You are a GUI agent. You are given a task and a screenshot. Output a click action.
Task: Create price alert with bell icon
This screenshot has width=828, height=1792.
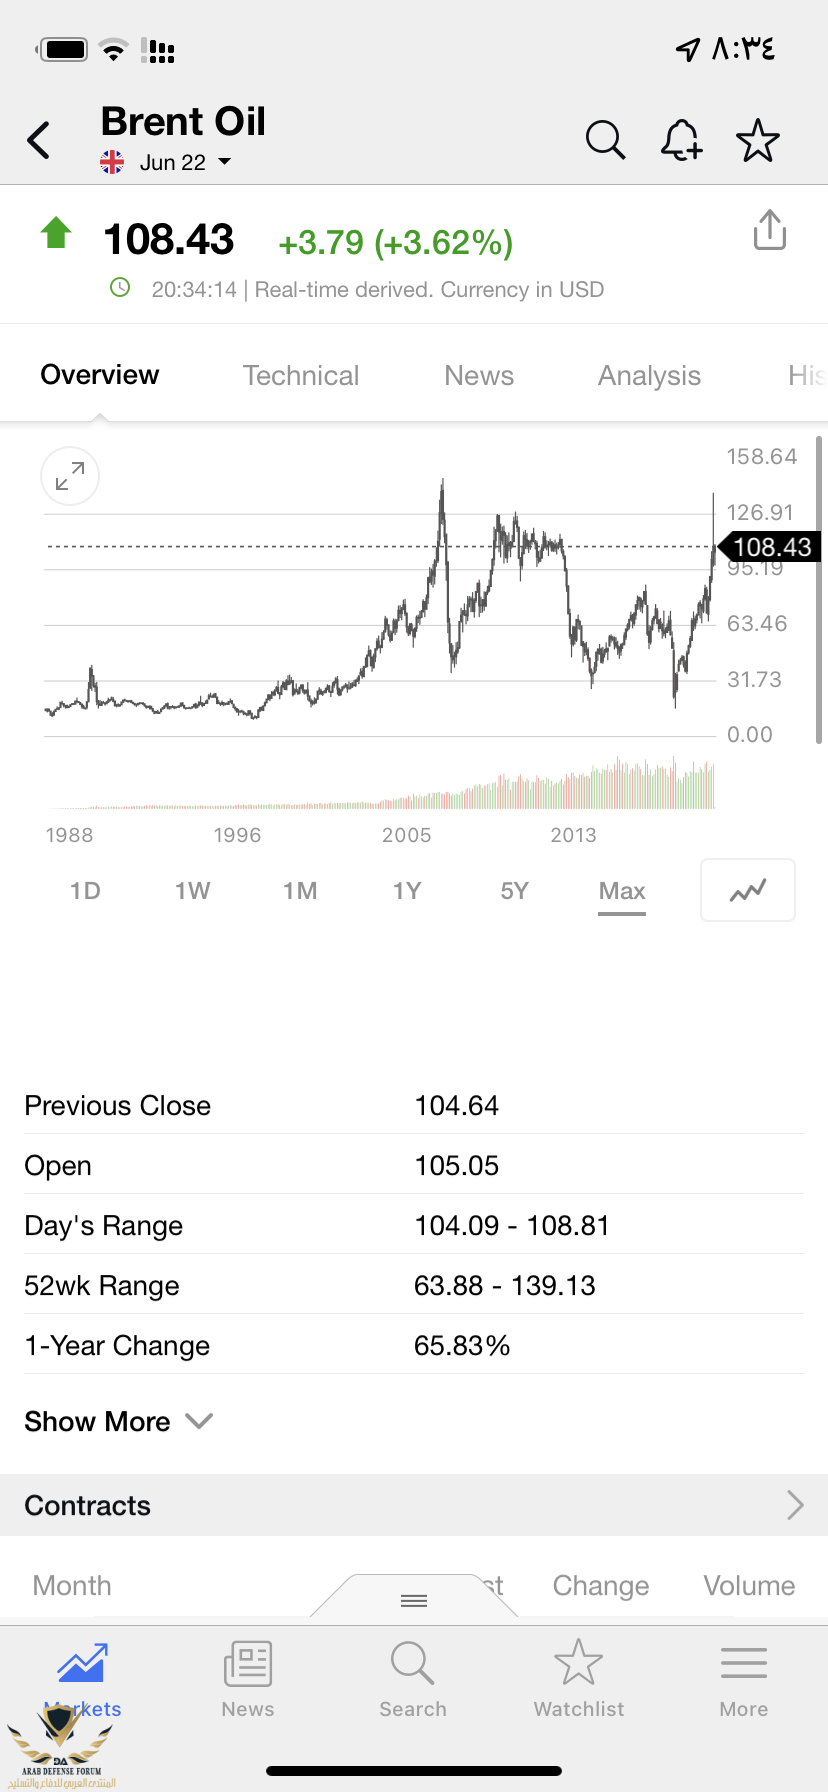(681, 140)
